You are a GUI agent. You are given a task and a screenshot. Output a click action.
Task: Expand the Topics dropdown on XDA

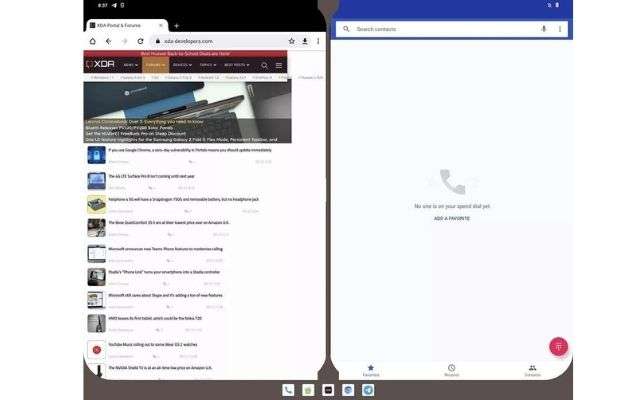(x=208, y=65)
